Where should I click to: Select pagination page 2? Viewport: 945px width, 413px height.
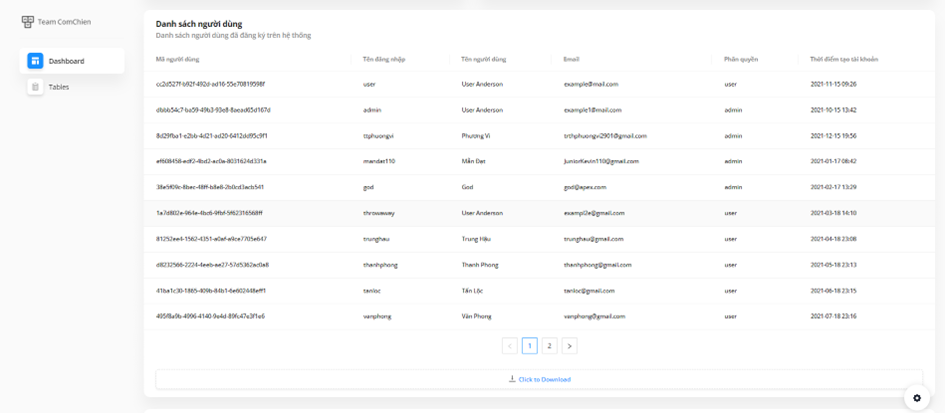(549, 346)
